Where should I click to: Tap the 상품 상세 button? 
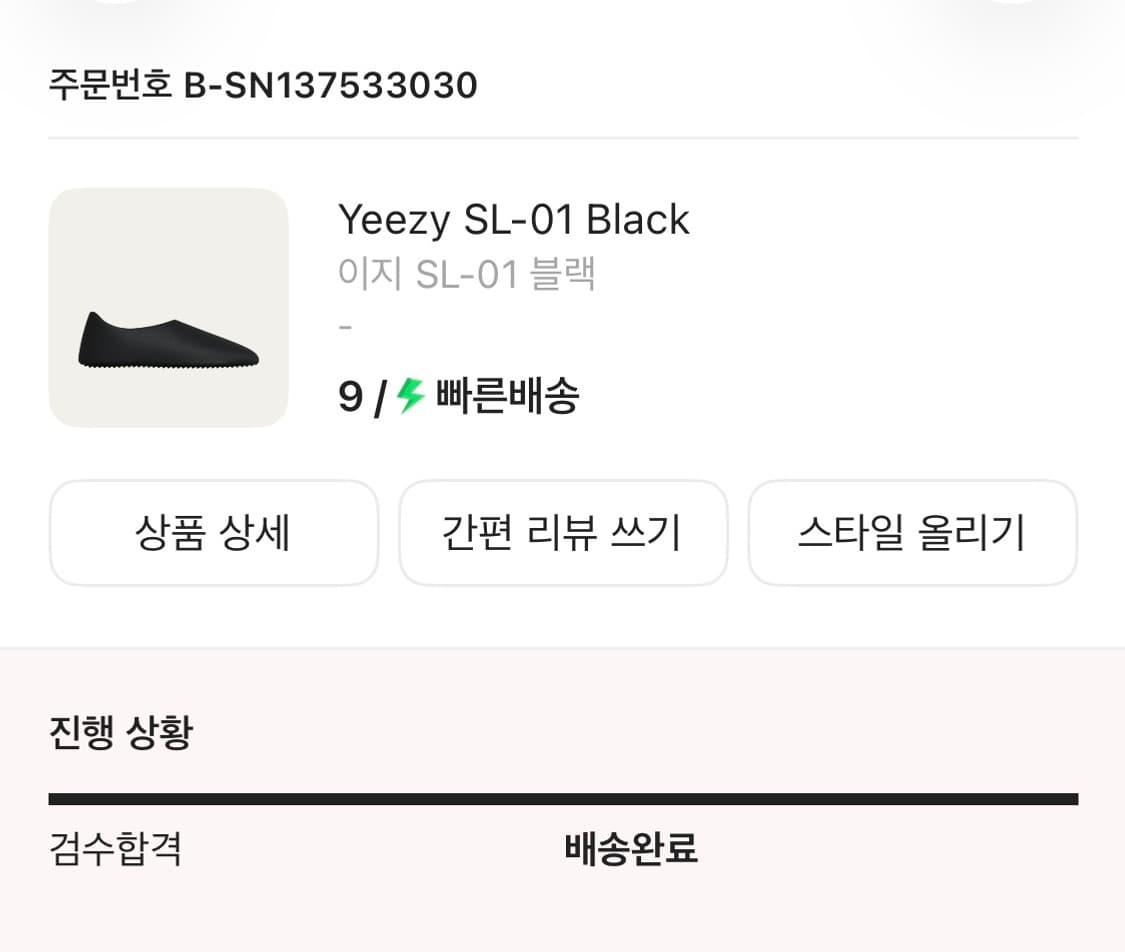pyautogui.click(x=213, y=533)
